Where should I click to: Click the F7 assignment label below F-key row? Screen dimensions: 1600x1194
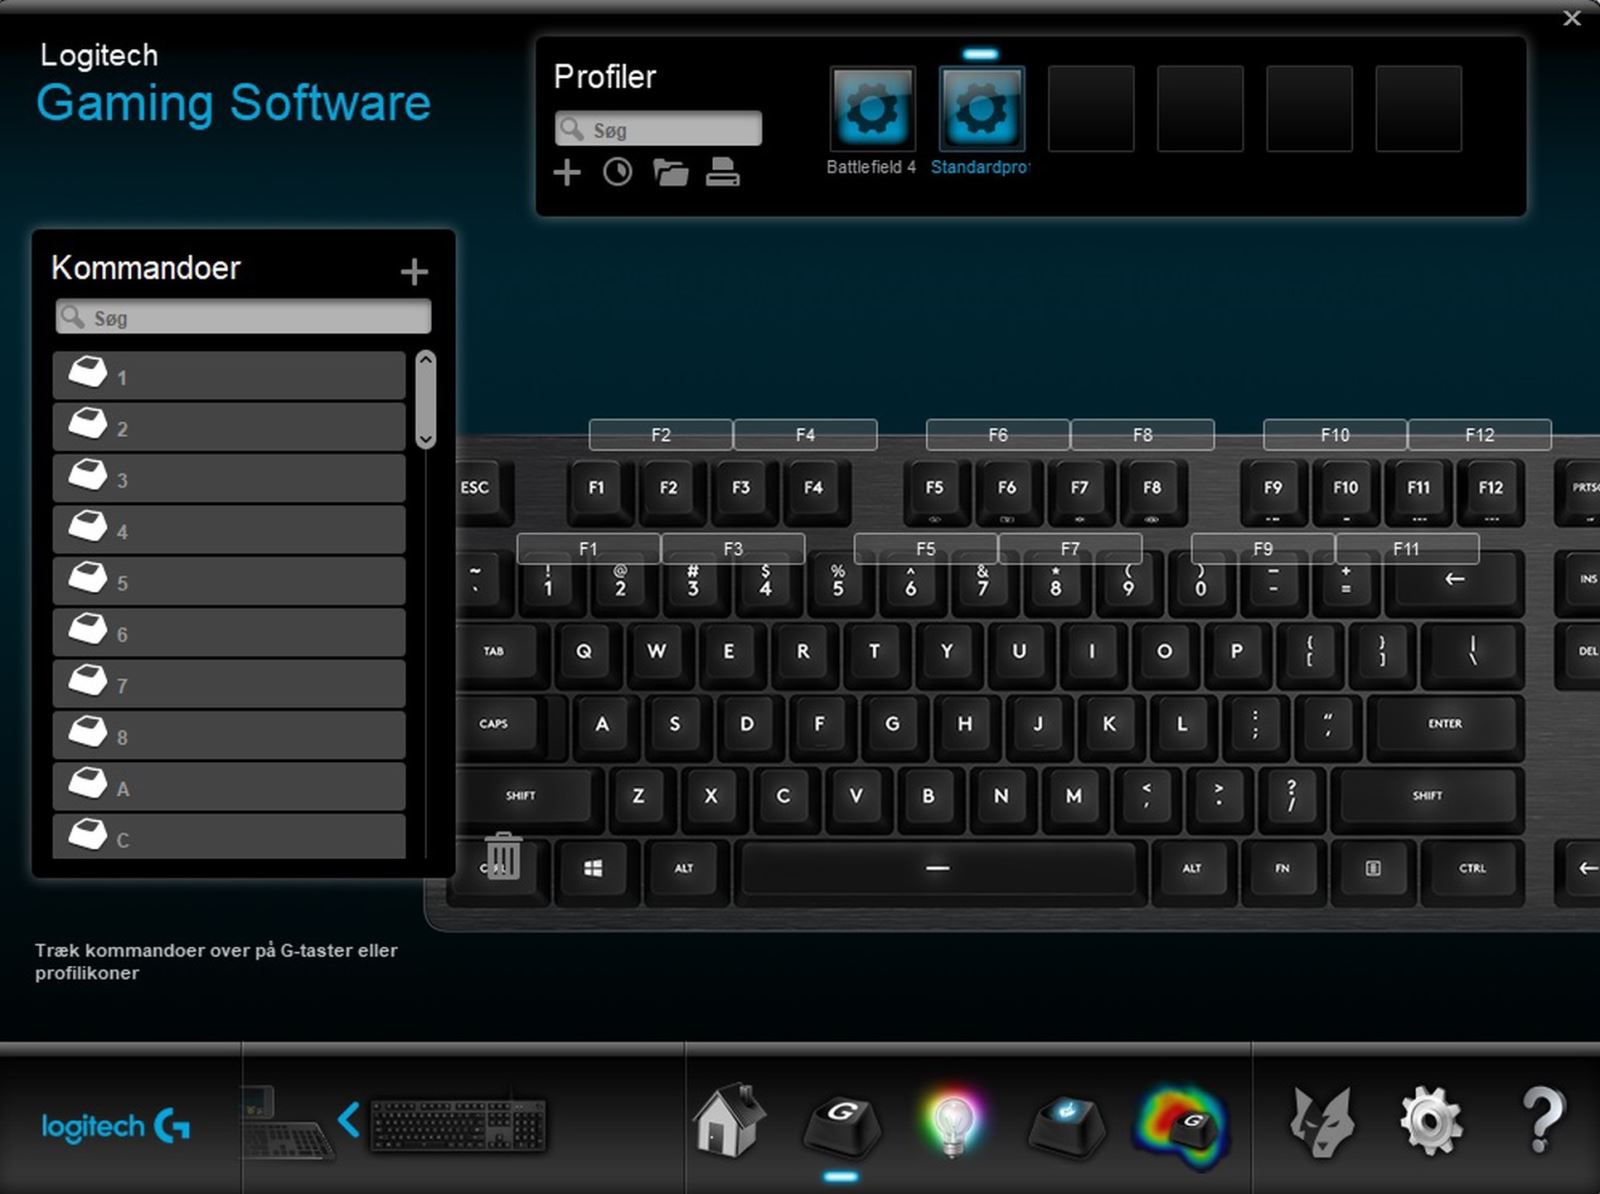pos(1070,549)
